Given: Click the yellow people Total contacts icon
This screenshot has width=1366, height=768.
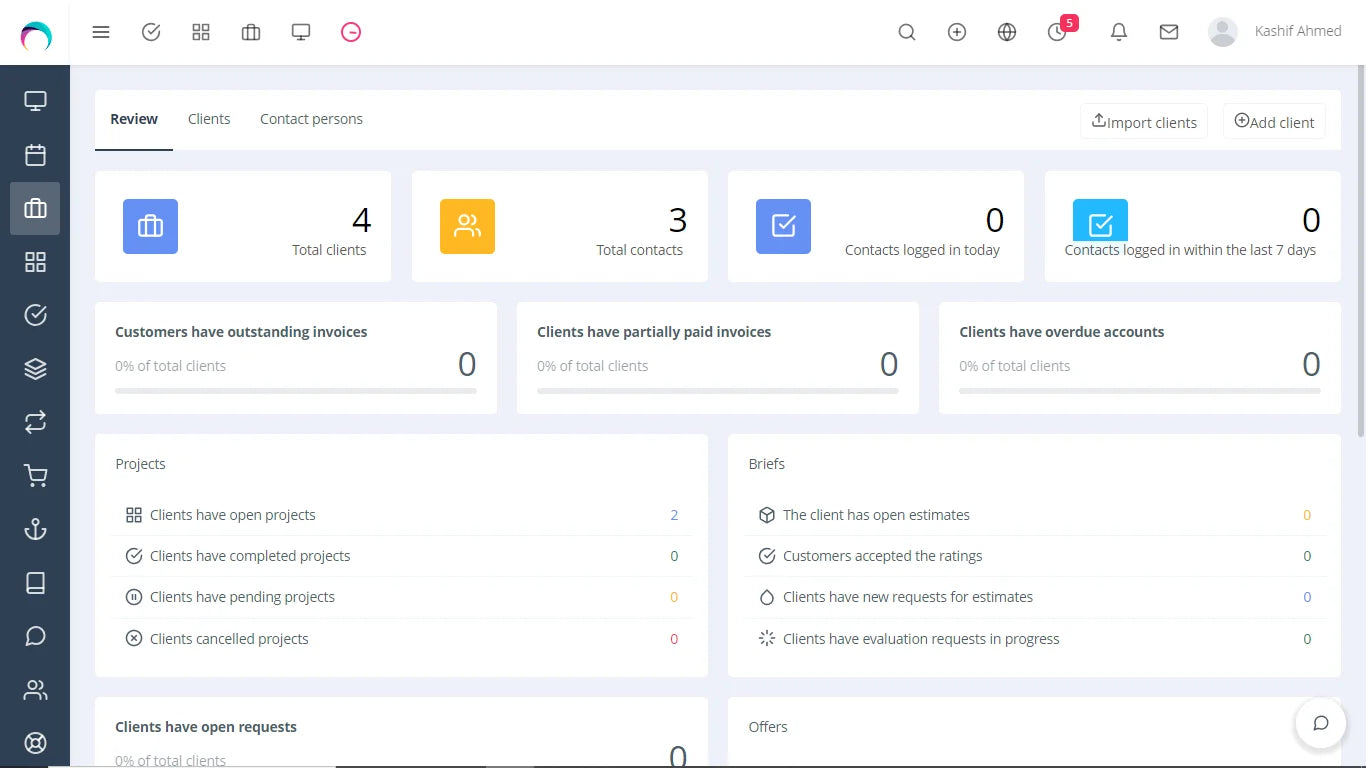Looking at the screenshot, I should (x=467, y=226).
